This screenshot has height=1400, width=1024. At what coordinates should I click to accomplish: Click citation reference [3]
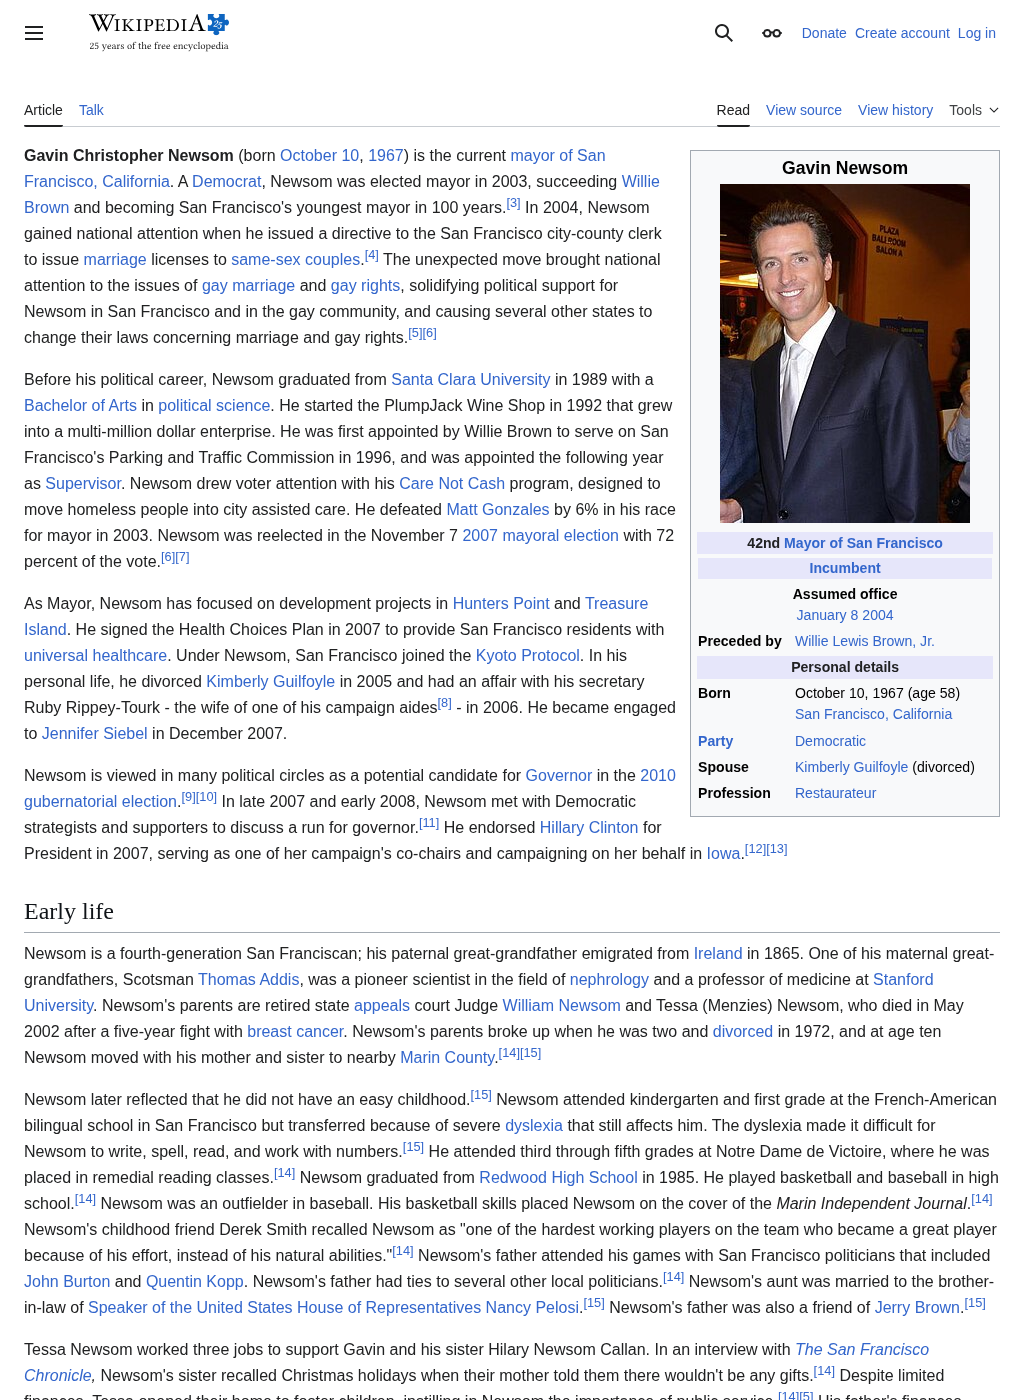point(513,203)
